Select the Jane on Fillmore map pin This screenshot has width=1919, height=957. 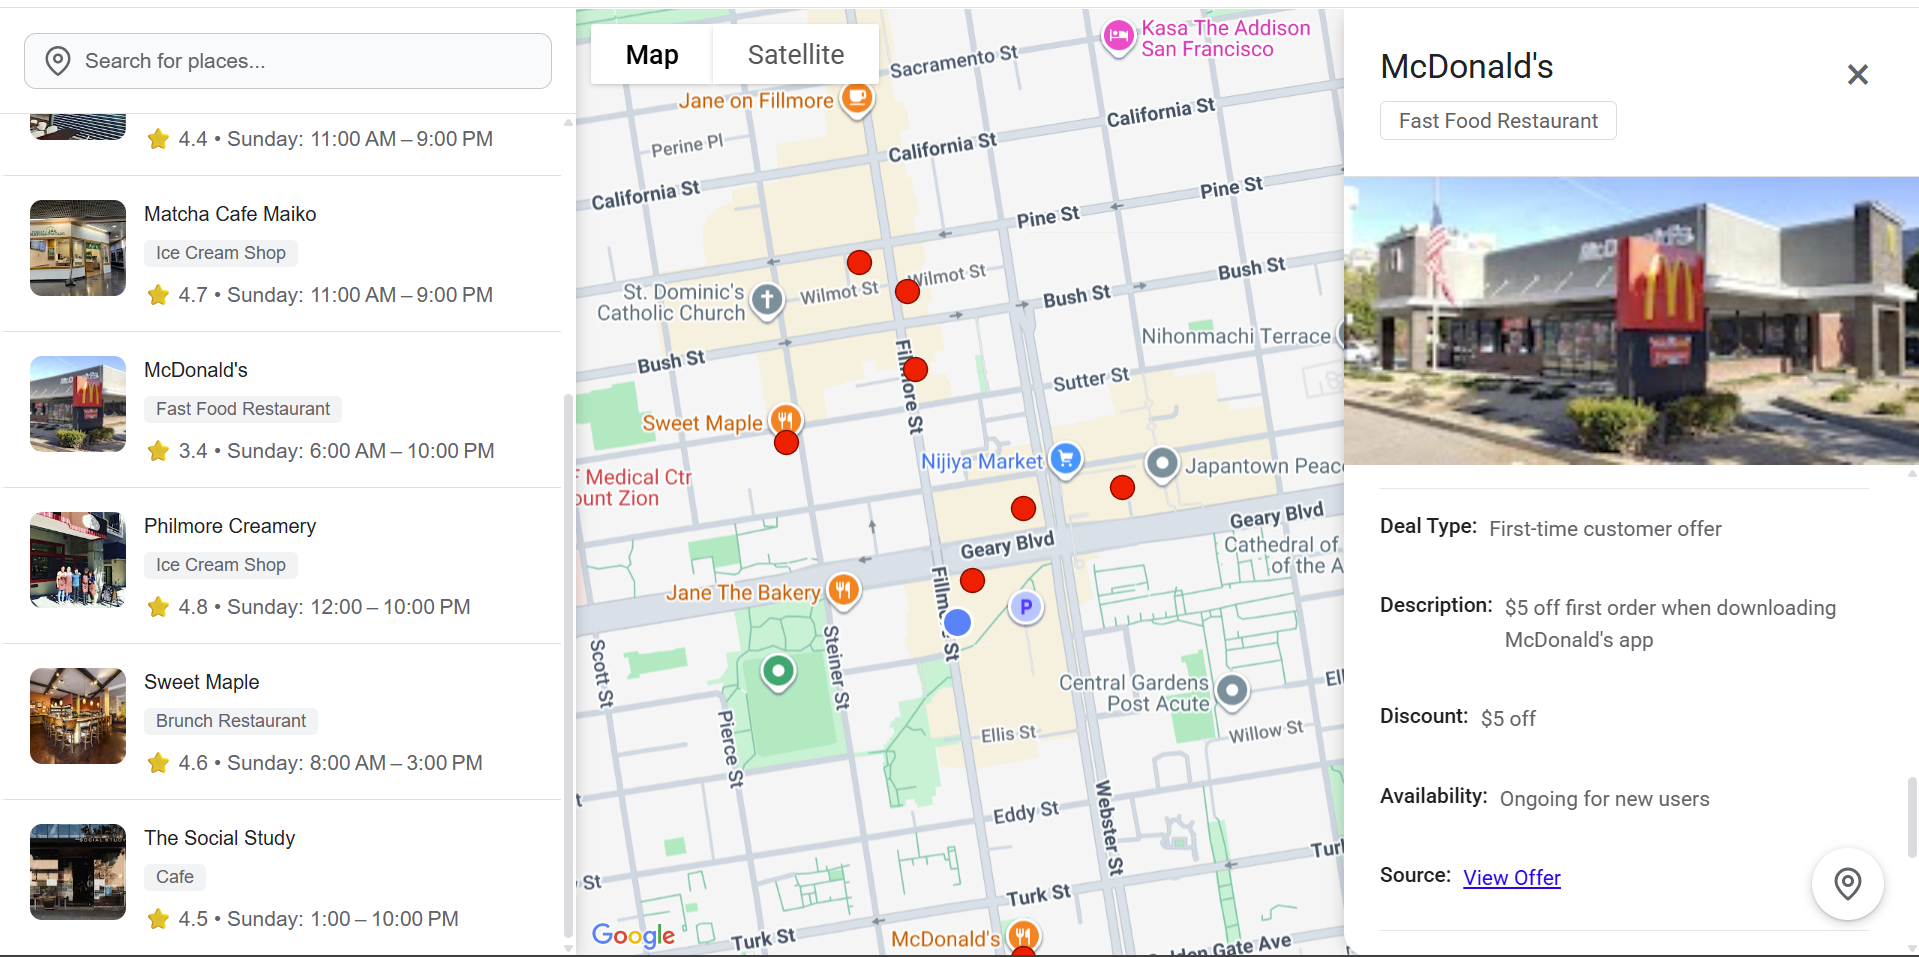(857, 99)
